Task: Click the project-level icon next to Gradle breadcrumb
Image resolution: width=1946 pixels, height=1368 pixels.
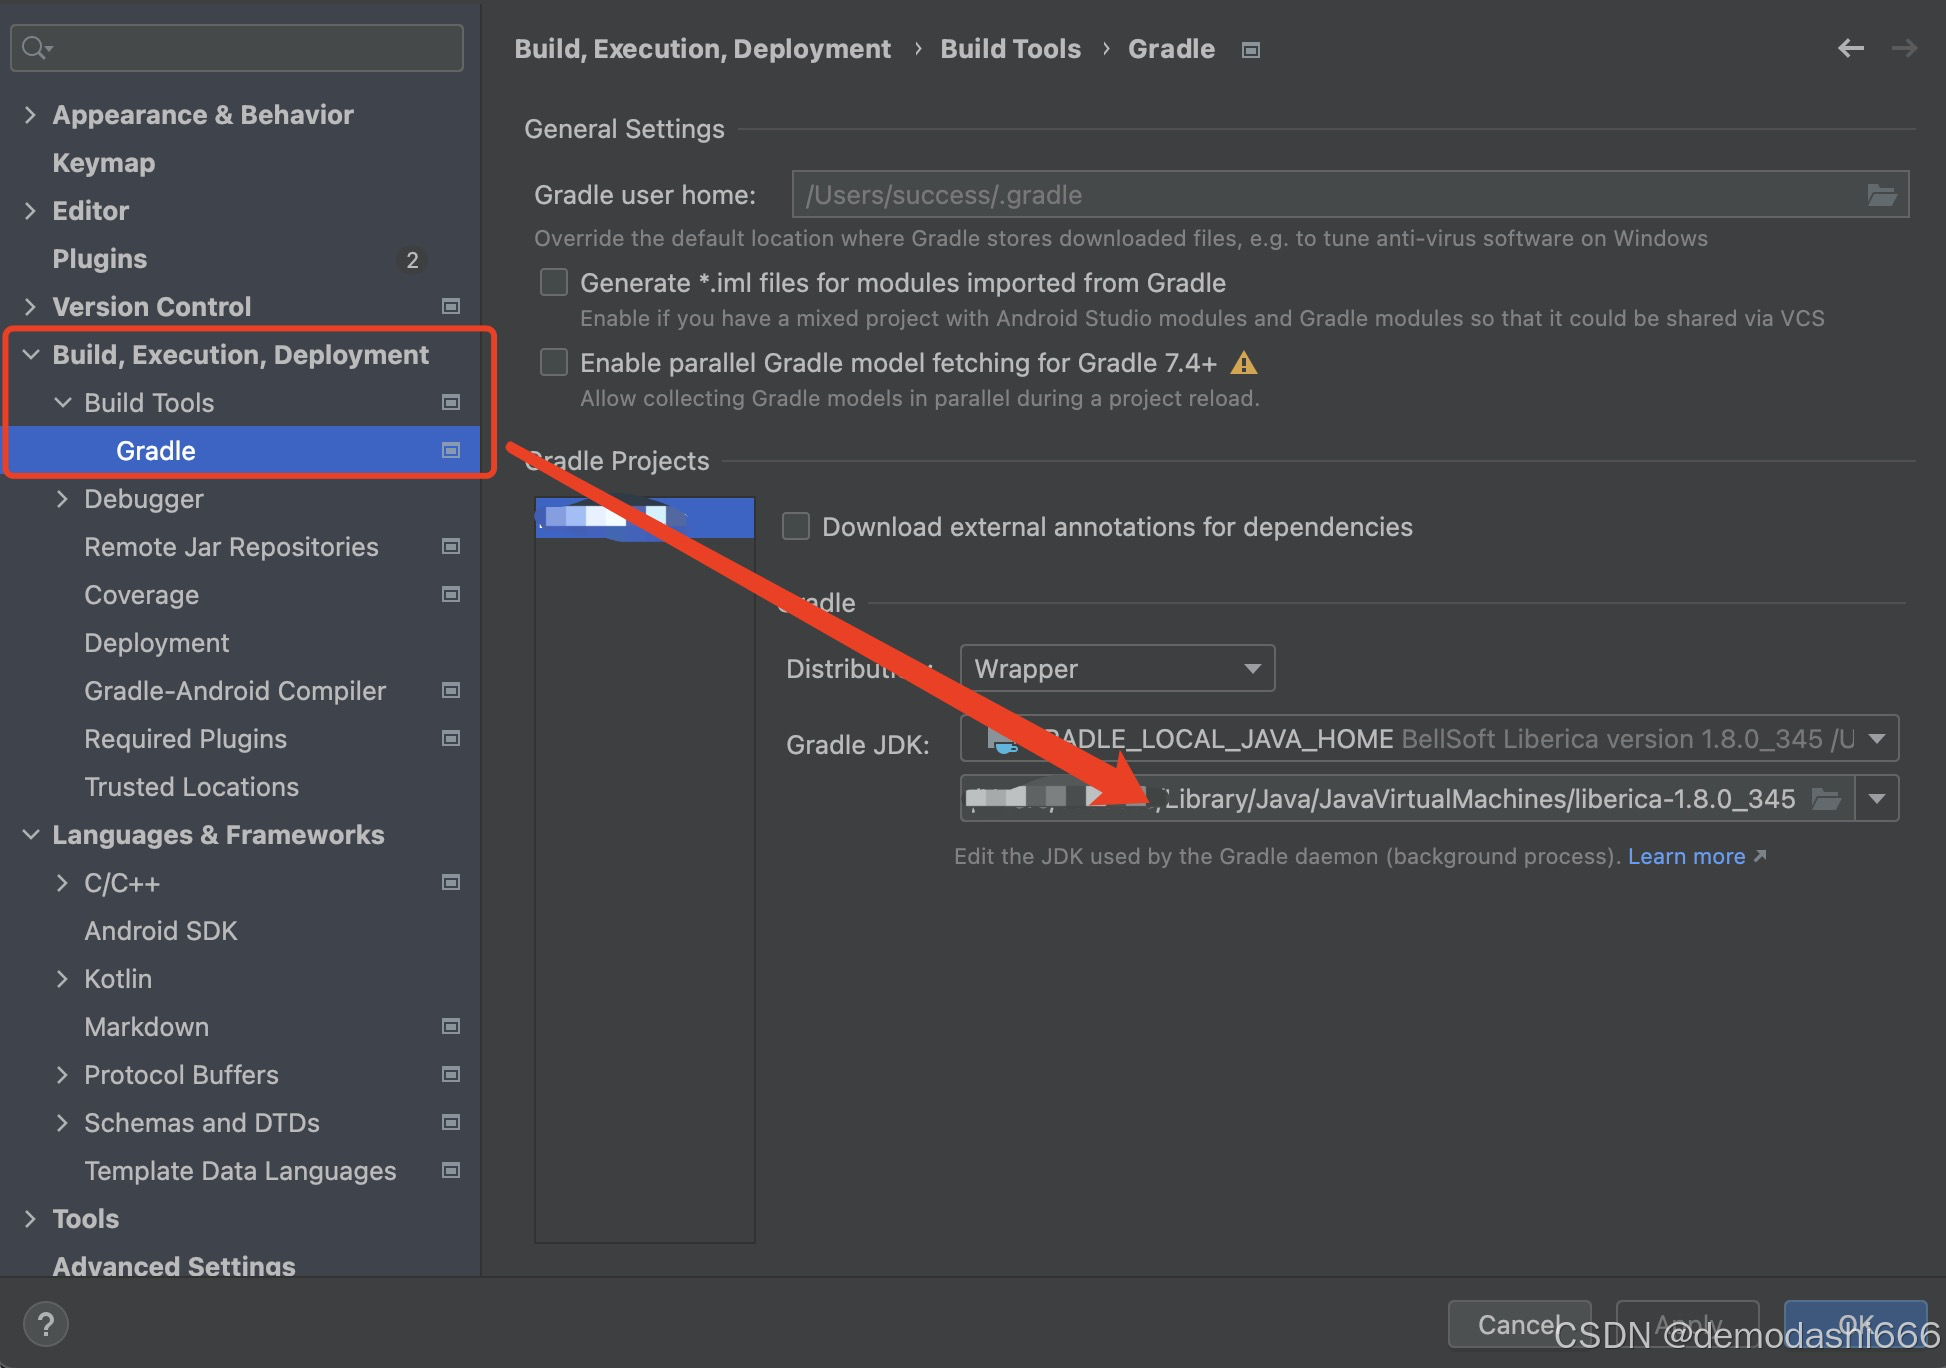Action: pyautogui.click(x=1250, y=50)
